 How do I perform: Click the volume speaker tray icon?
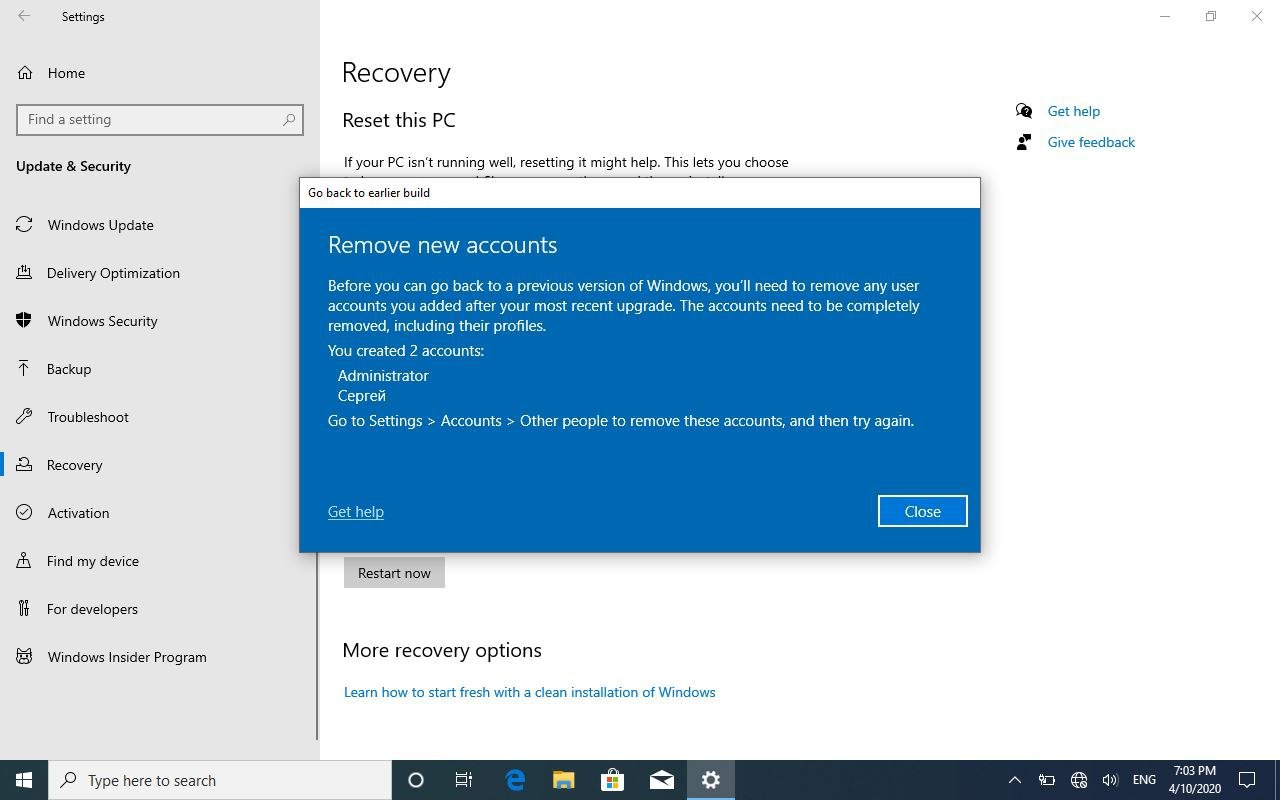[1109, 780]
